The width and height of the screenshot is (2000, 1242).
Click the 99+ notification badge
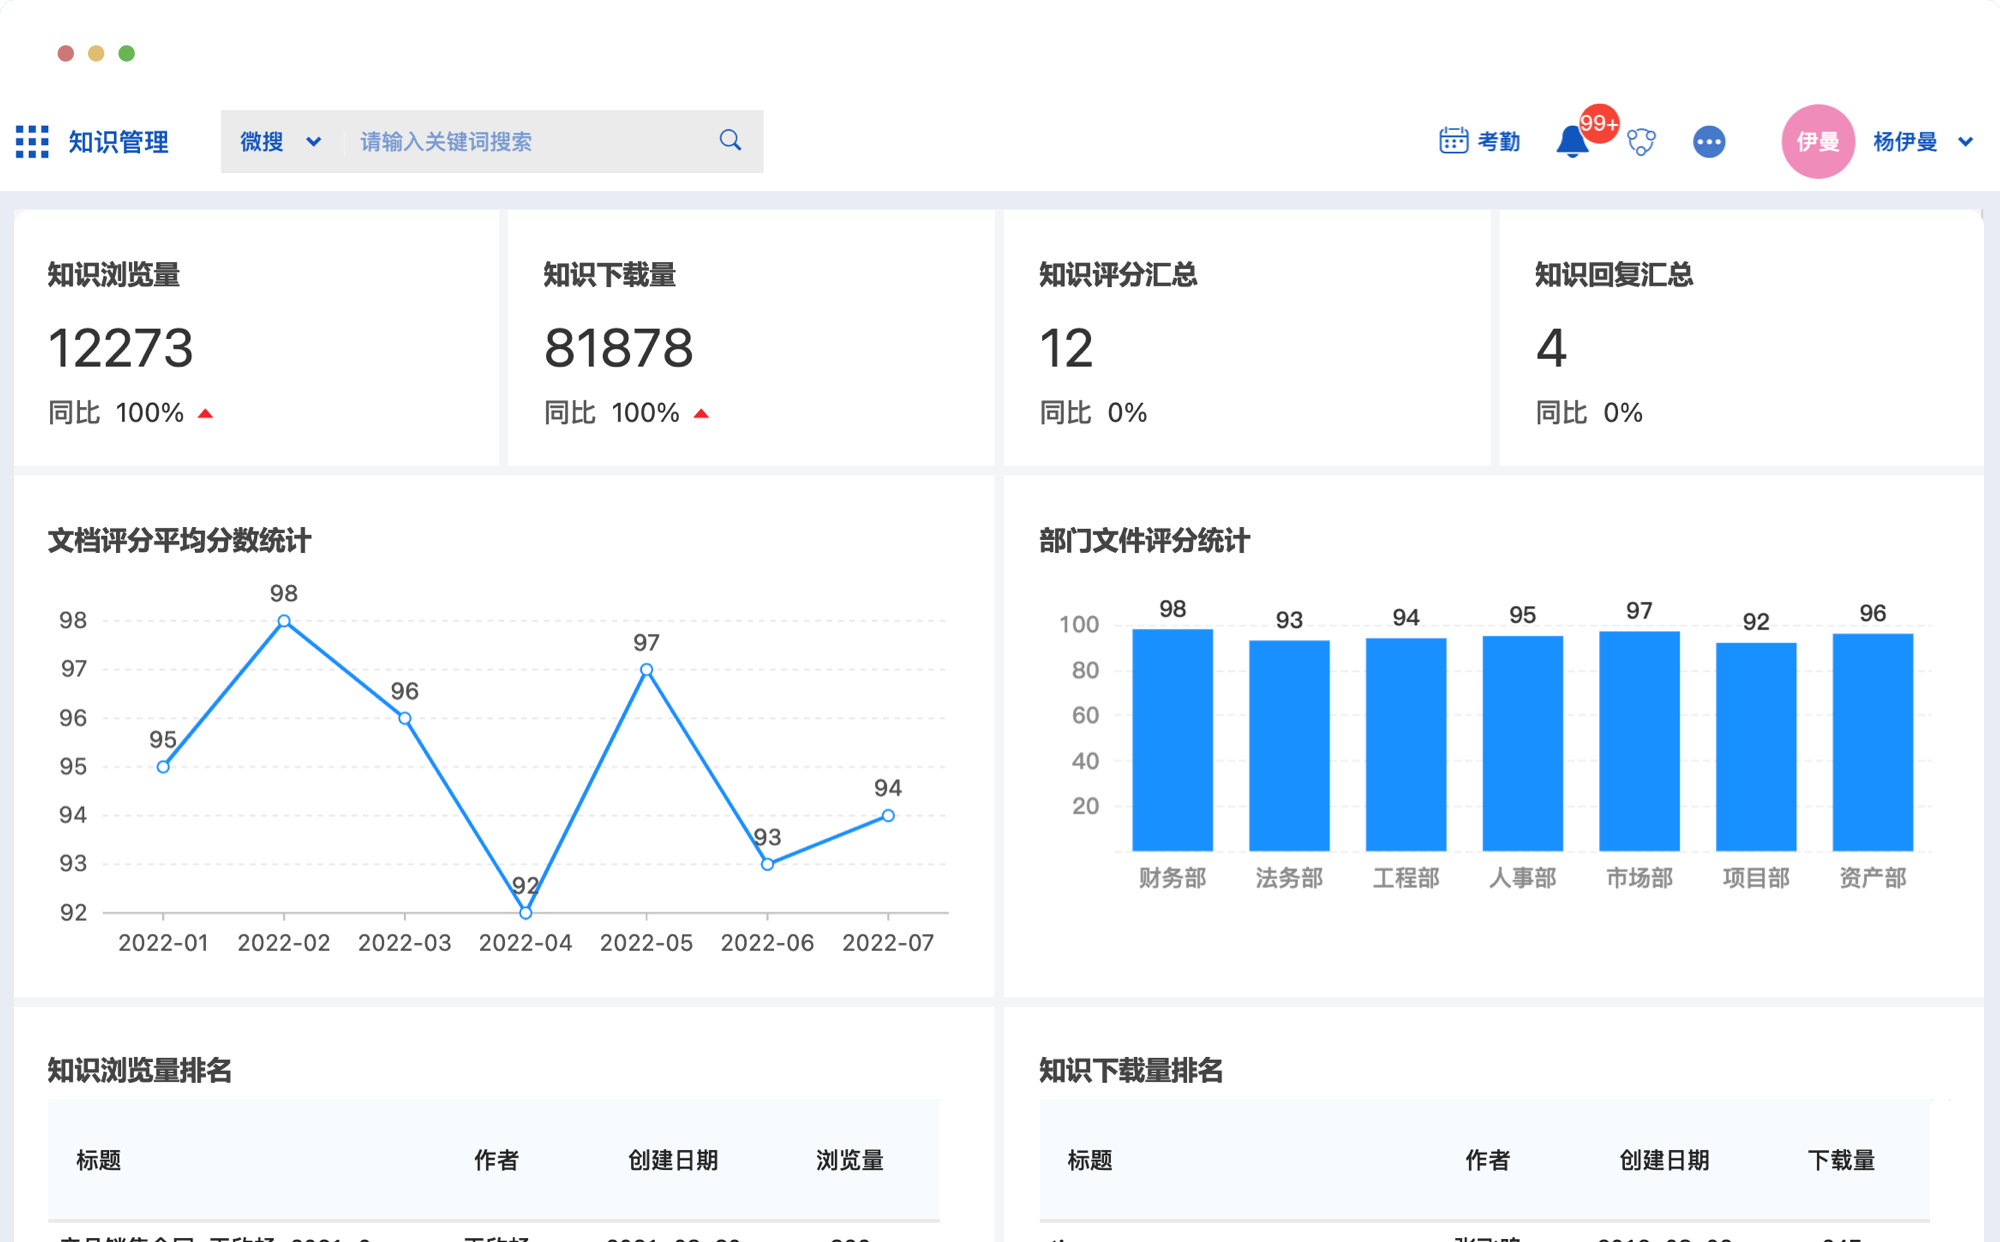(1599, 124)
